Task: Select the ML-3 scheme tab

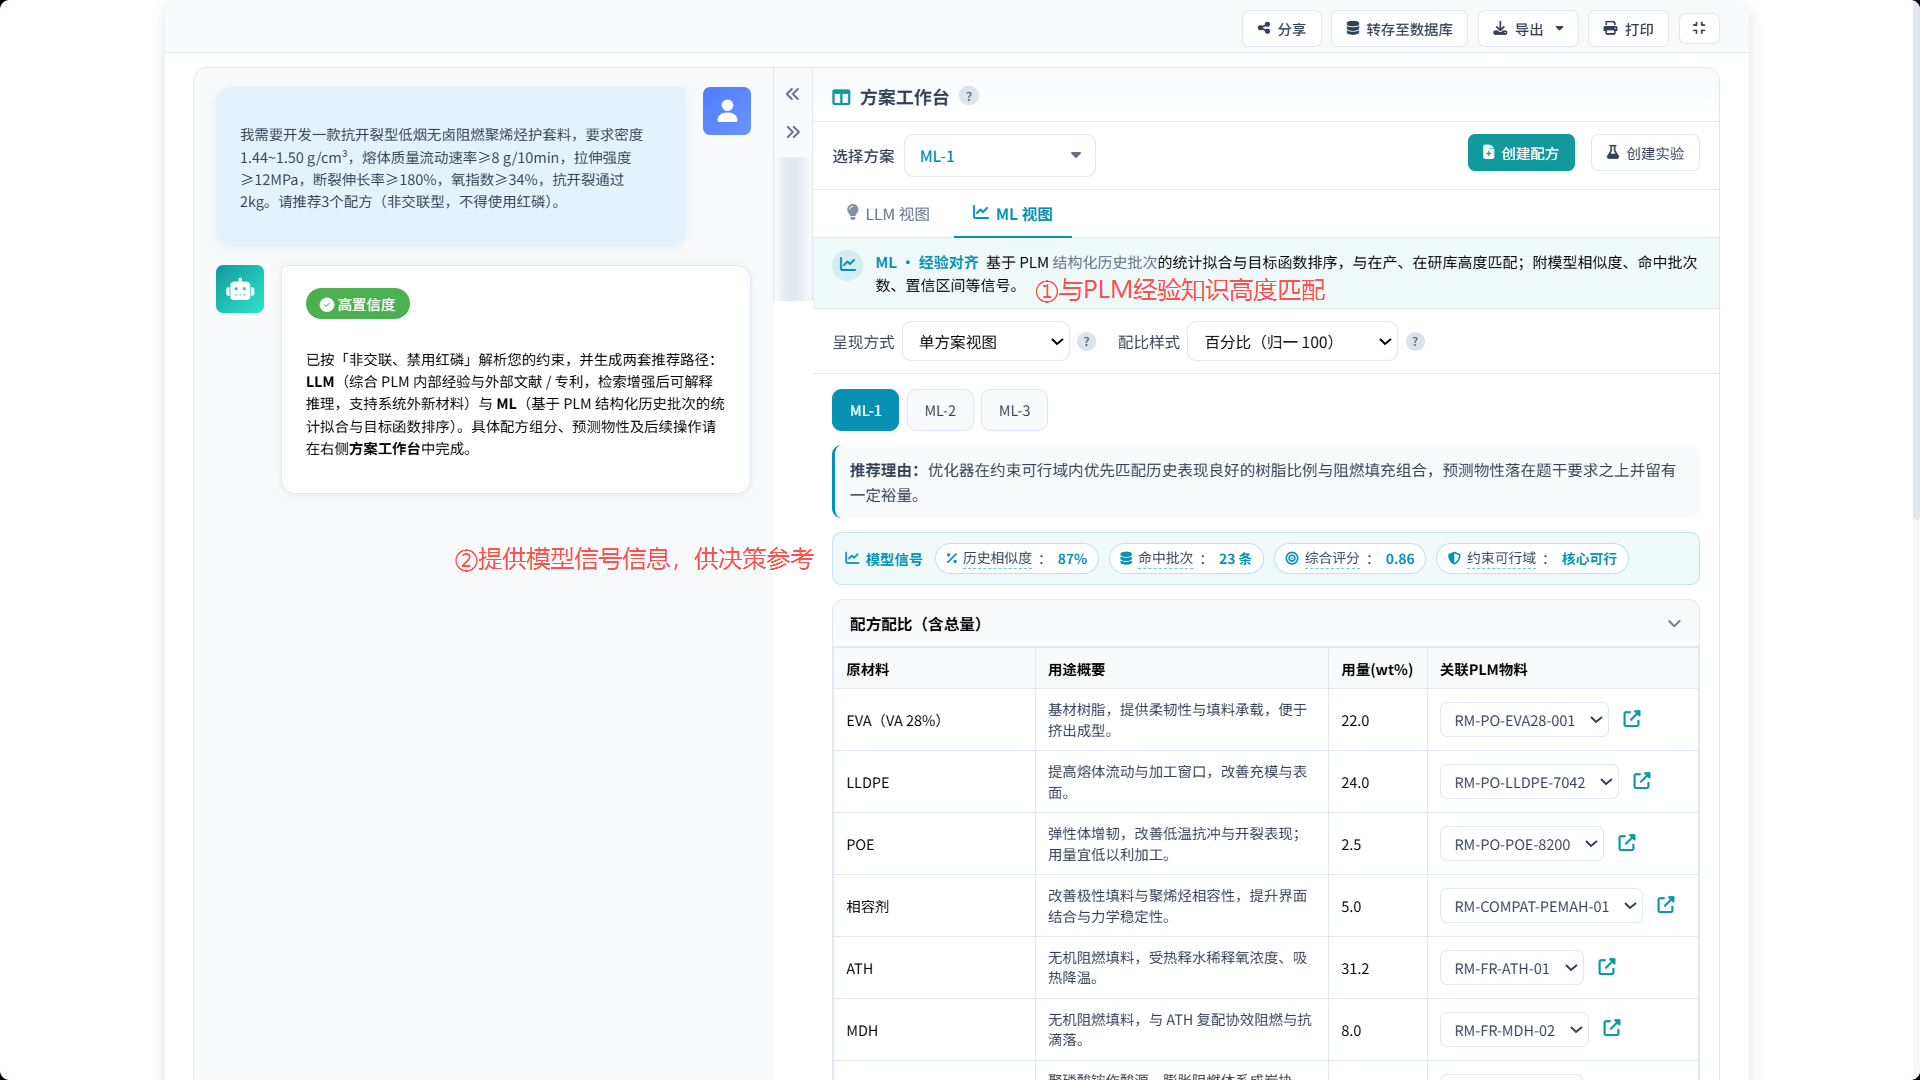Action: [1014, 410]
